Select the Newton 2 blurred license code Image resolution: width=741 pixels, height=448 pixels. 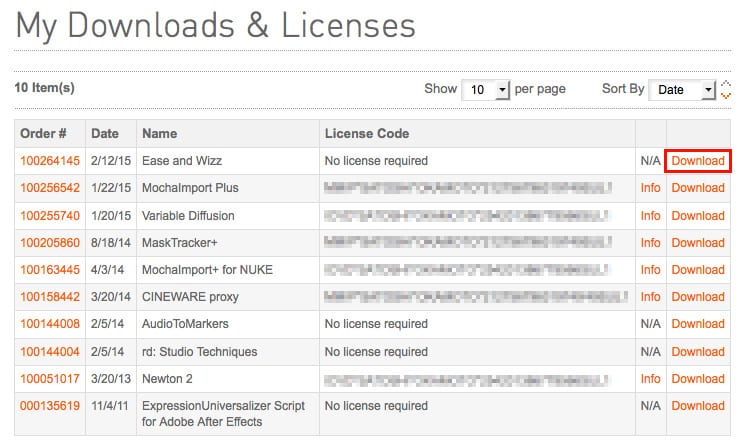click(x=466, y=379)
